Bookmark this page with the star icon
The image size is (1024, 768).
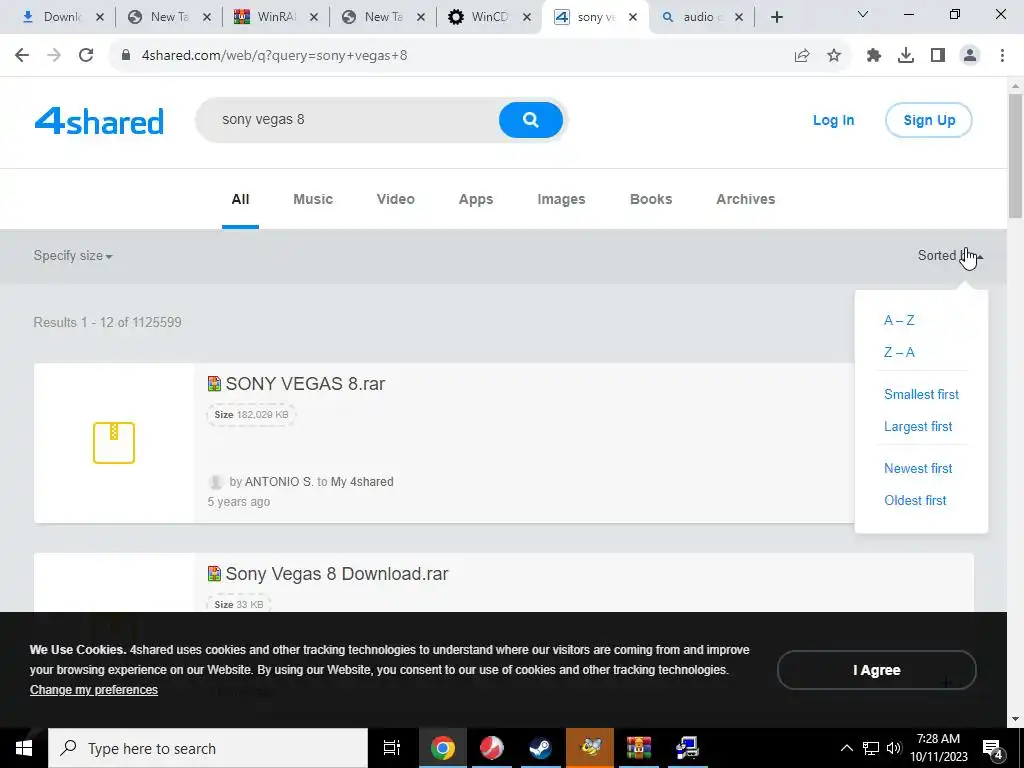pyautogui.click(x=834, y=56)
